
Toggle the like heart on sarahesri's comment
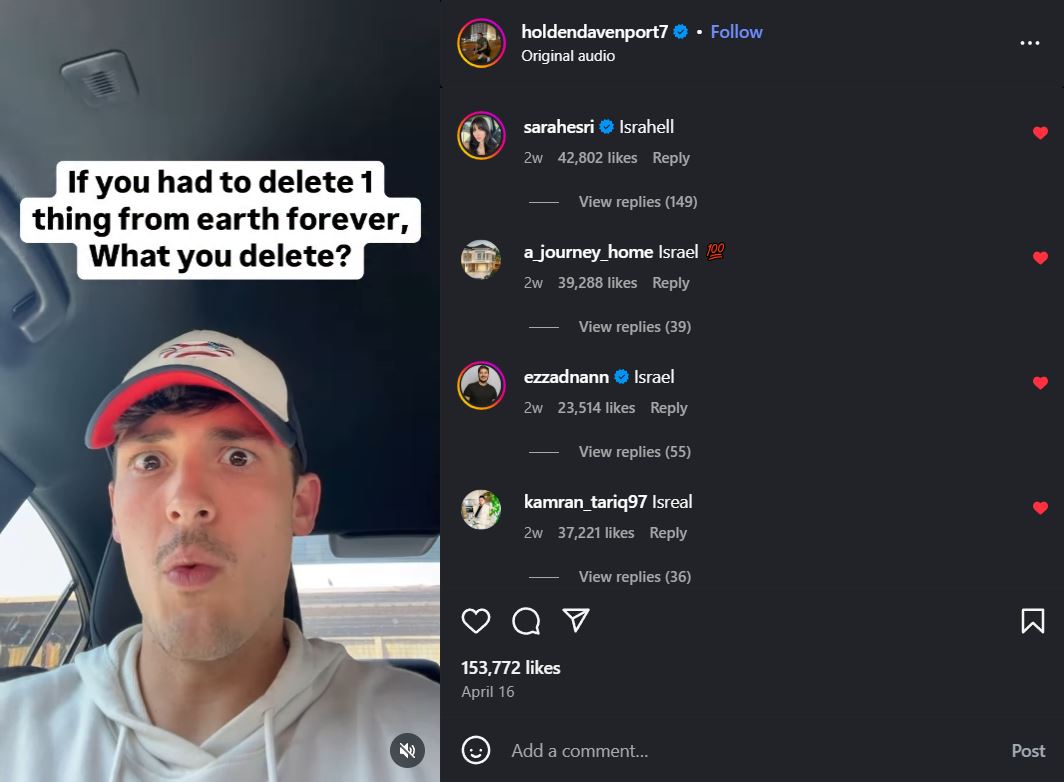click(1040, 133)
